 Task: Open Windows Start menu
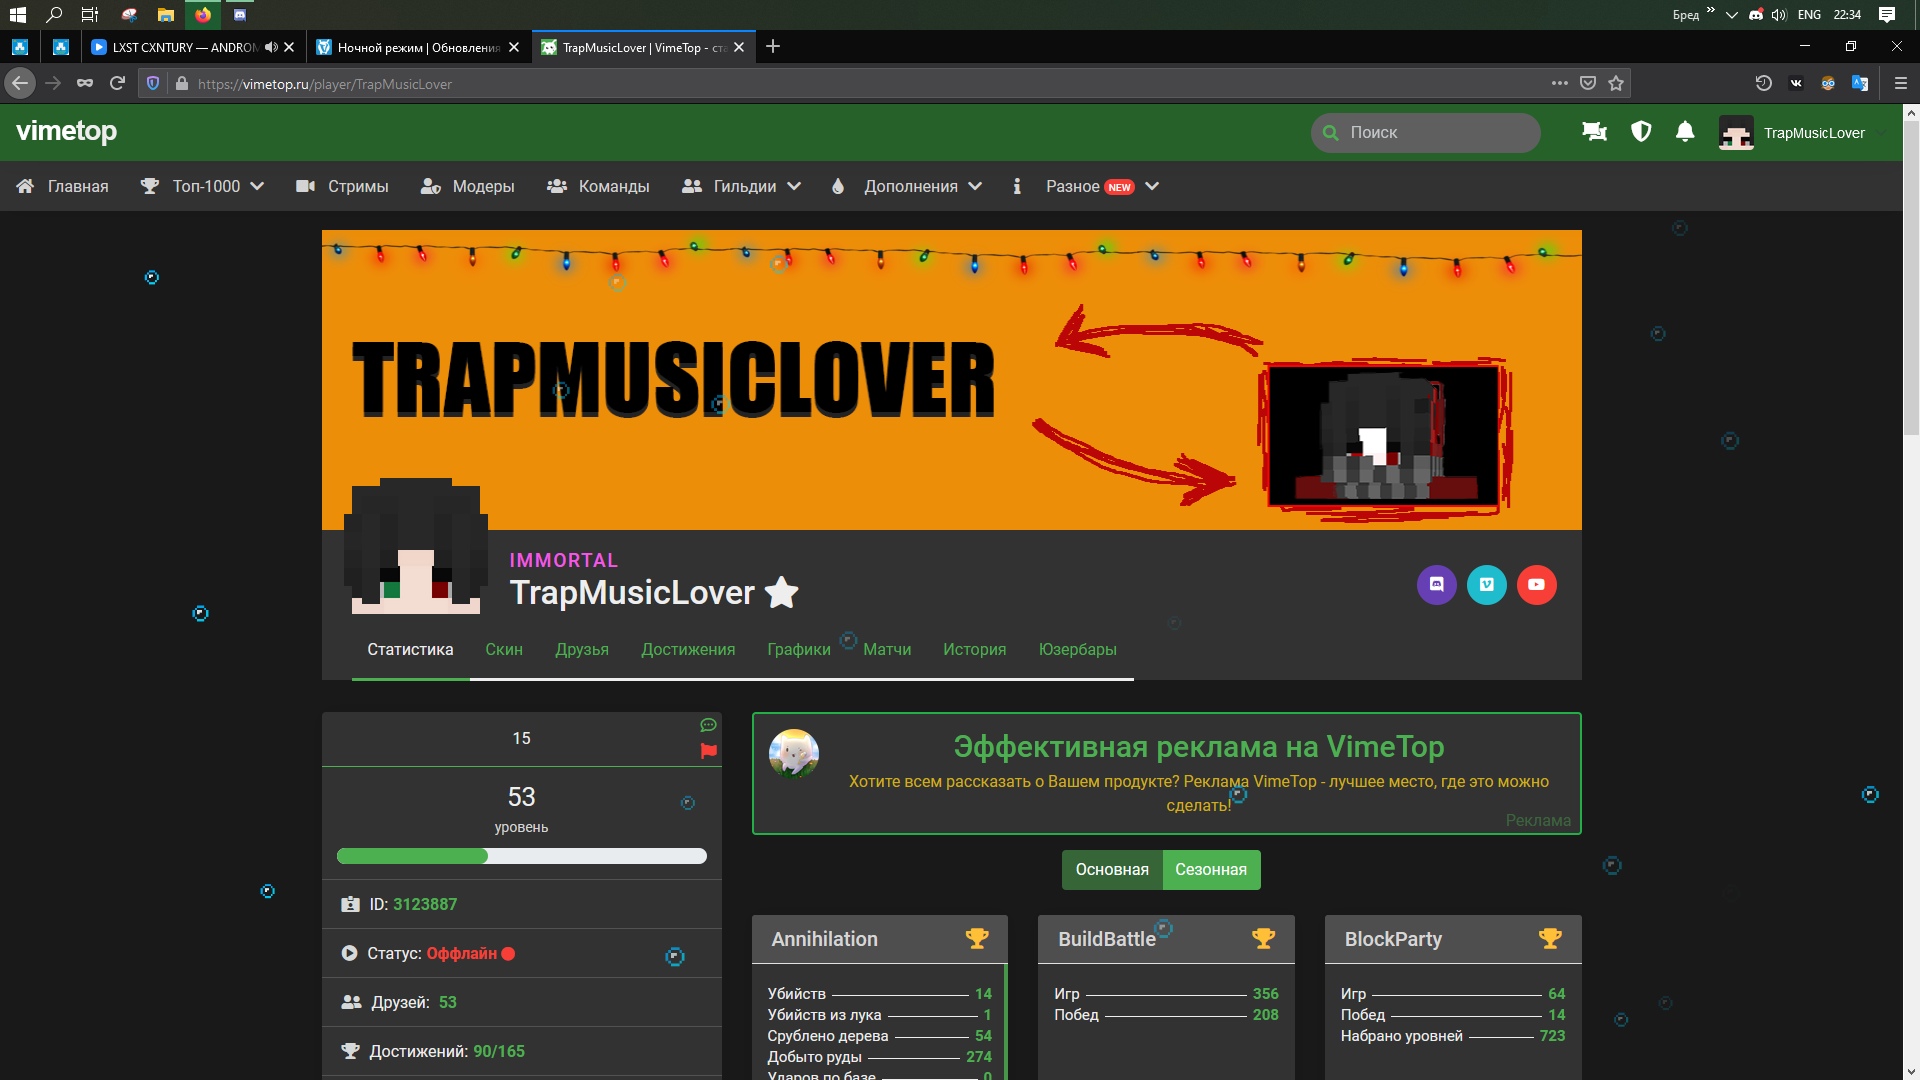(x=17, y=14)
